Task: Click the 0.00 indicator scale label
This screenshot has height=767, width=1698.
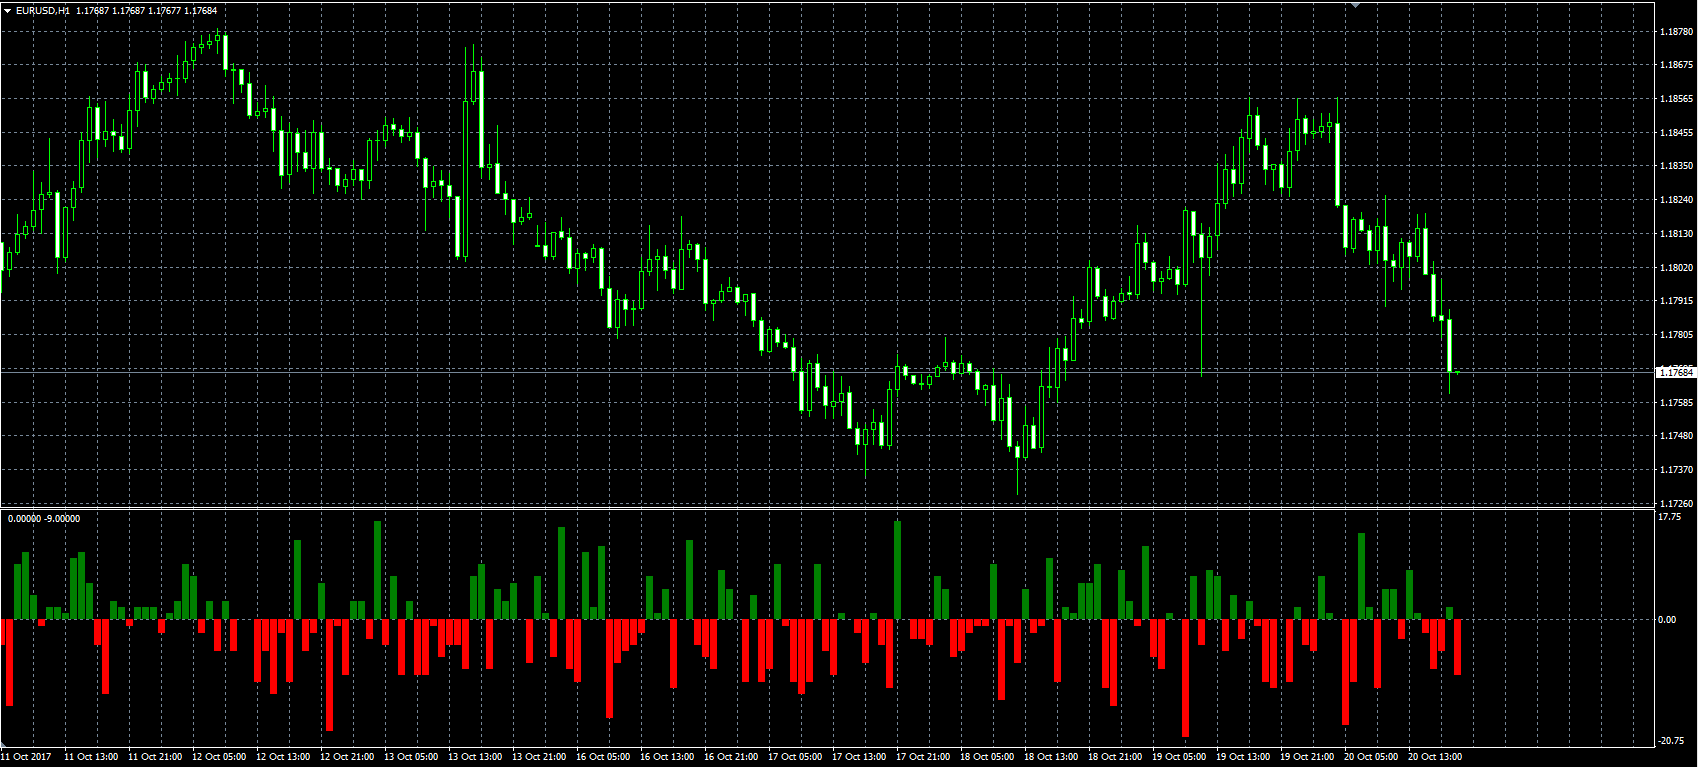Action: click(x=1667, y=620)
